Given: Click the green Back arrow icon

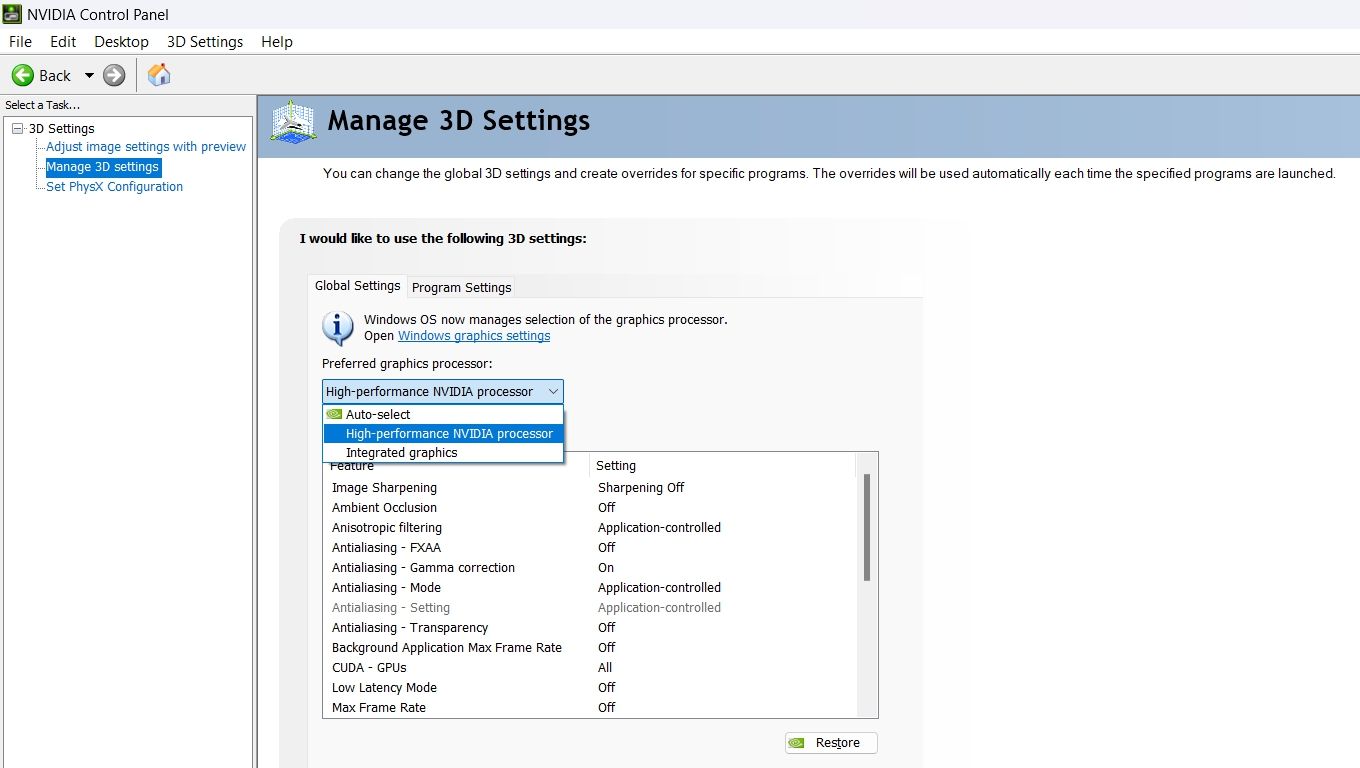Looking at the screenshot, I should point(22,75).
